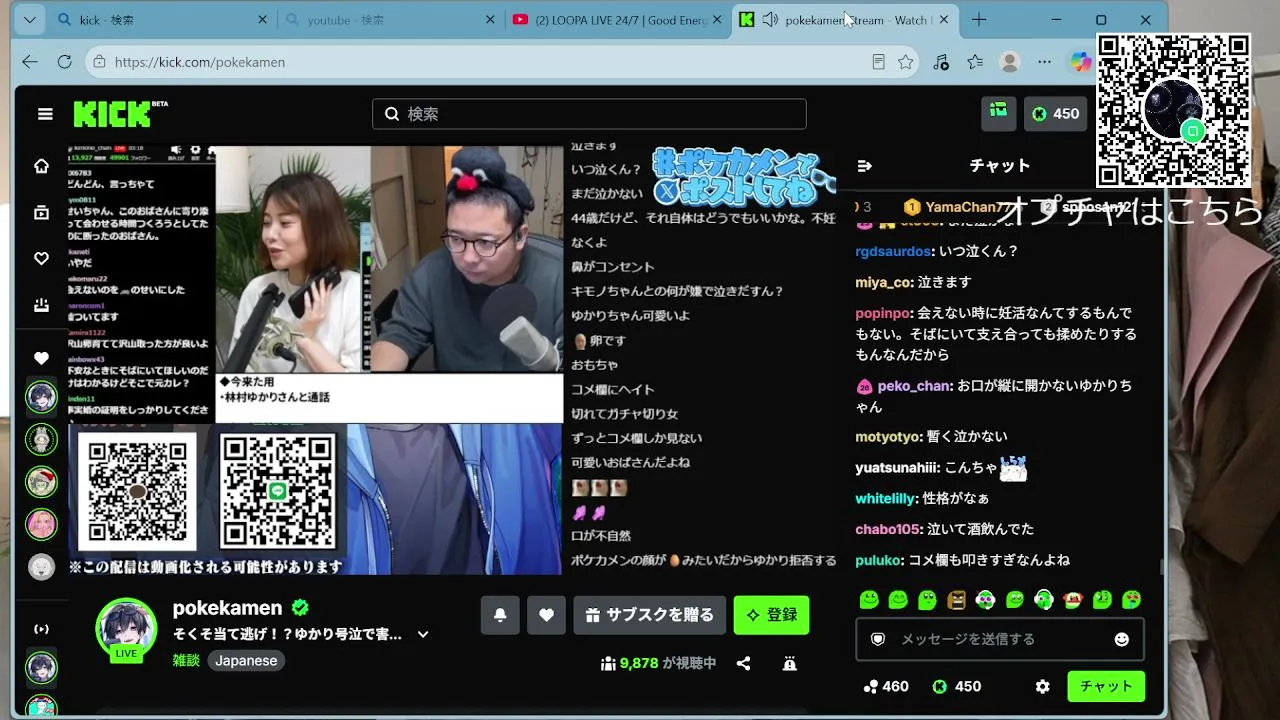
Task: Insert the last emote in quick row
Action: pyautogui.click(x=1131, y=600)
